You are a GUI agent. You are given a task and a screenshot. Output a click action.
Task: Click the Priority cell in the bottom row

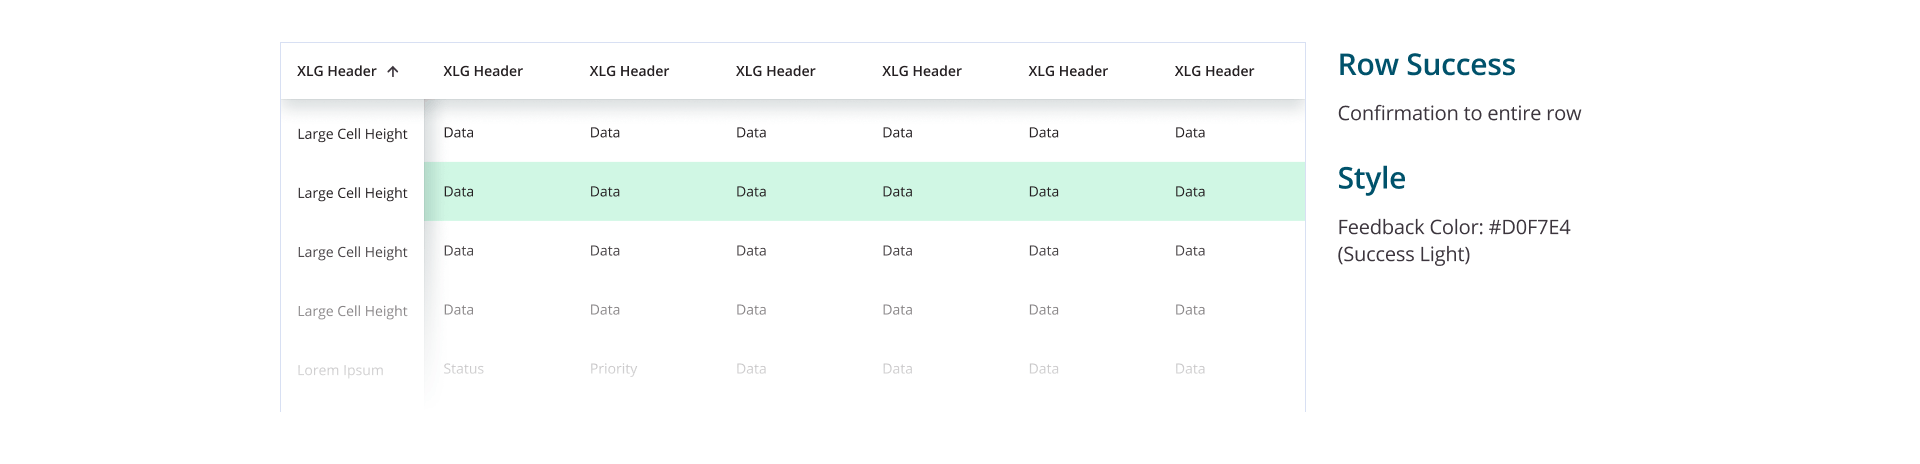(x=613, y=369)
